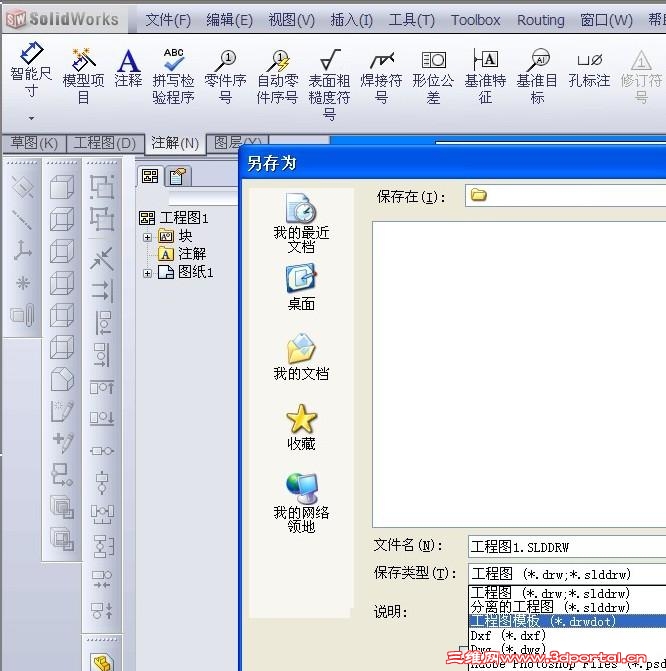
Task: Select the 注解 folder in tree
Action: click(x=182, y=254)
